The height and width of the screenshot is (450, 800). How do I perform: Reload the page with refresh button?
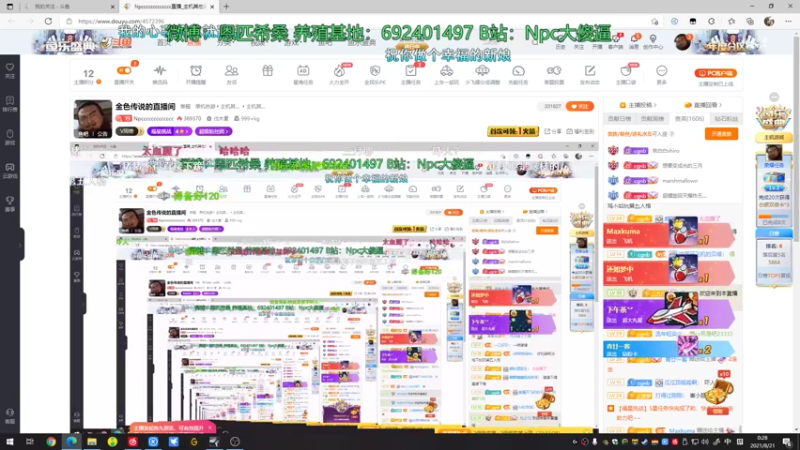tap(48, 21)
